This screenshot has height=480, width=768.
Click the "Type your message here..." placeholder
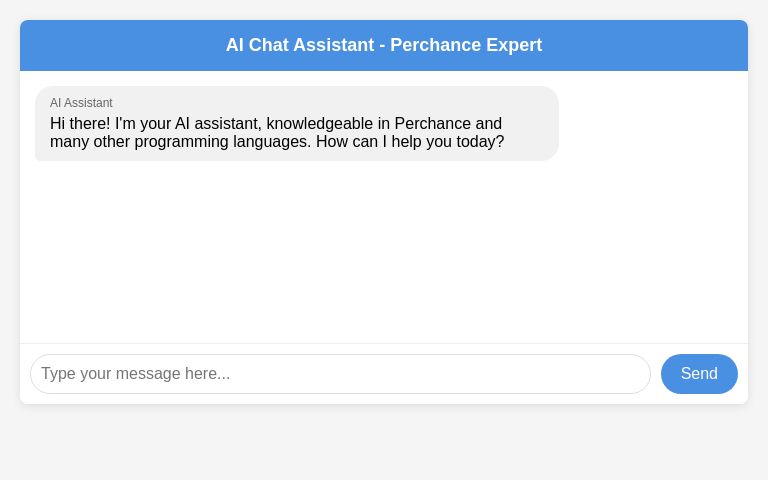(136, 374)
